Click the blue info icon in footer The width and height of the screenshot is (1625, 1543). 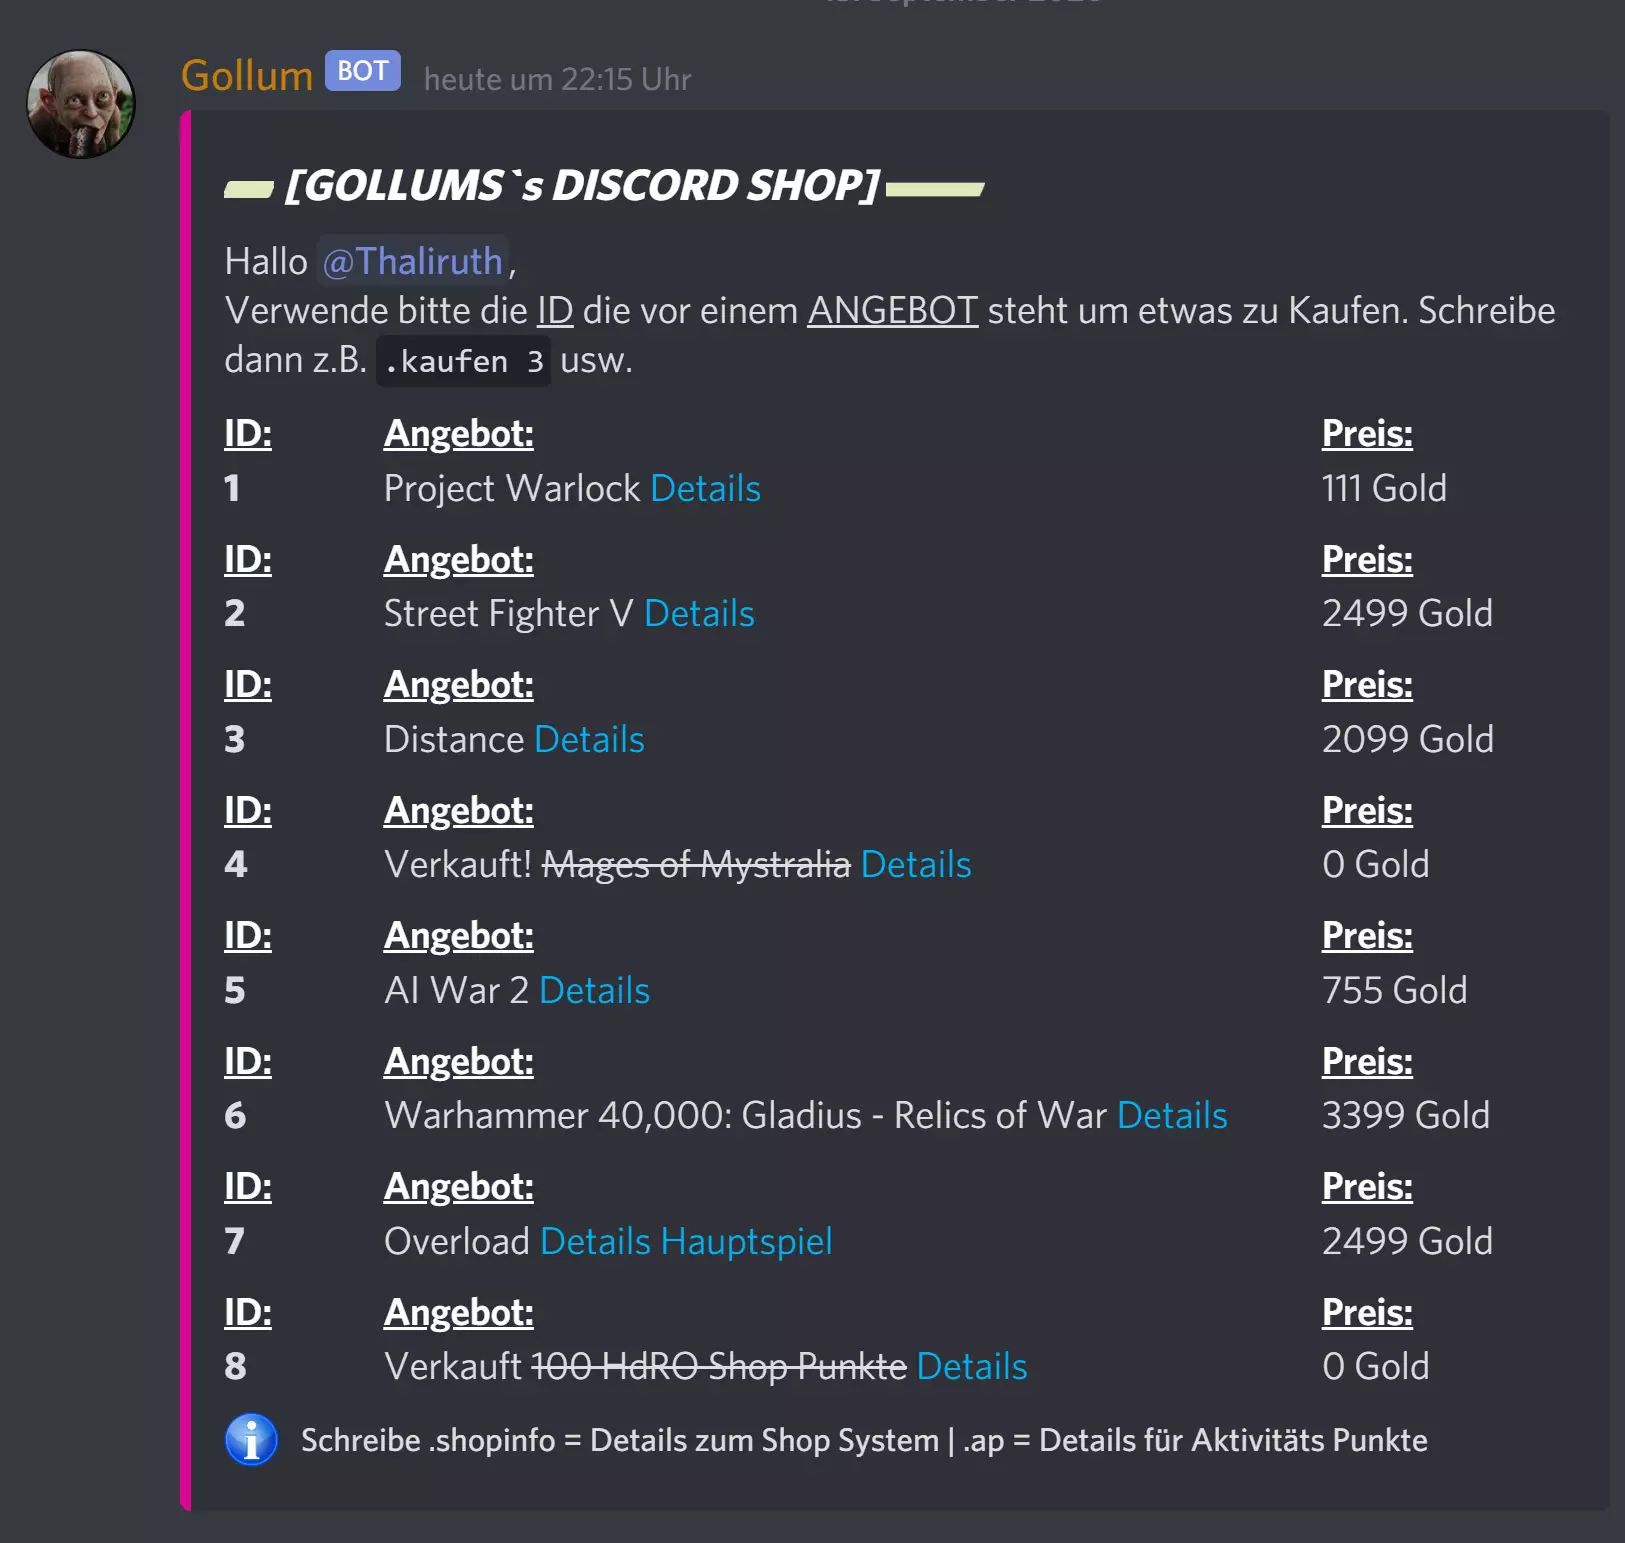(251, 1439)
